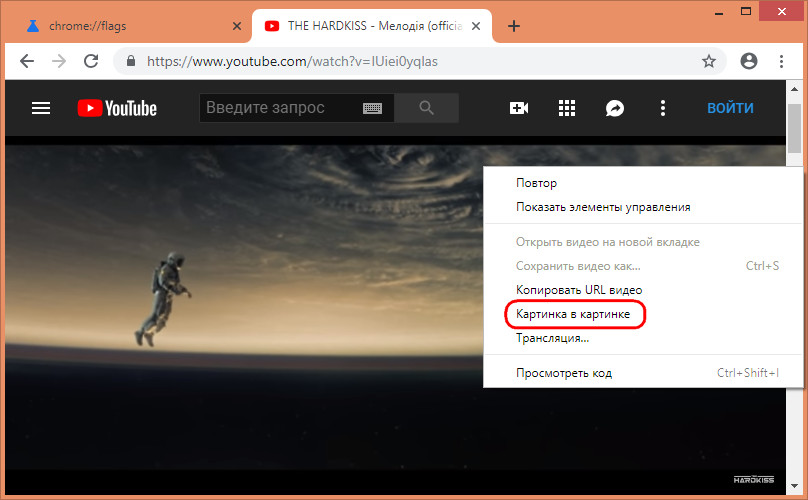The height and width of the screenshot is (500, 808).
Task: Choose Копировать URL видео
Action: 643,290
